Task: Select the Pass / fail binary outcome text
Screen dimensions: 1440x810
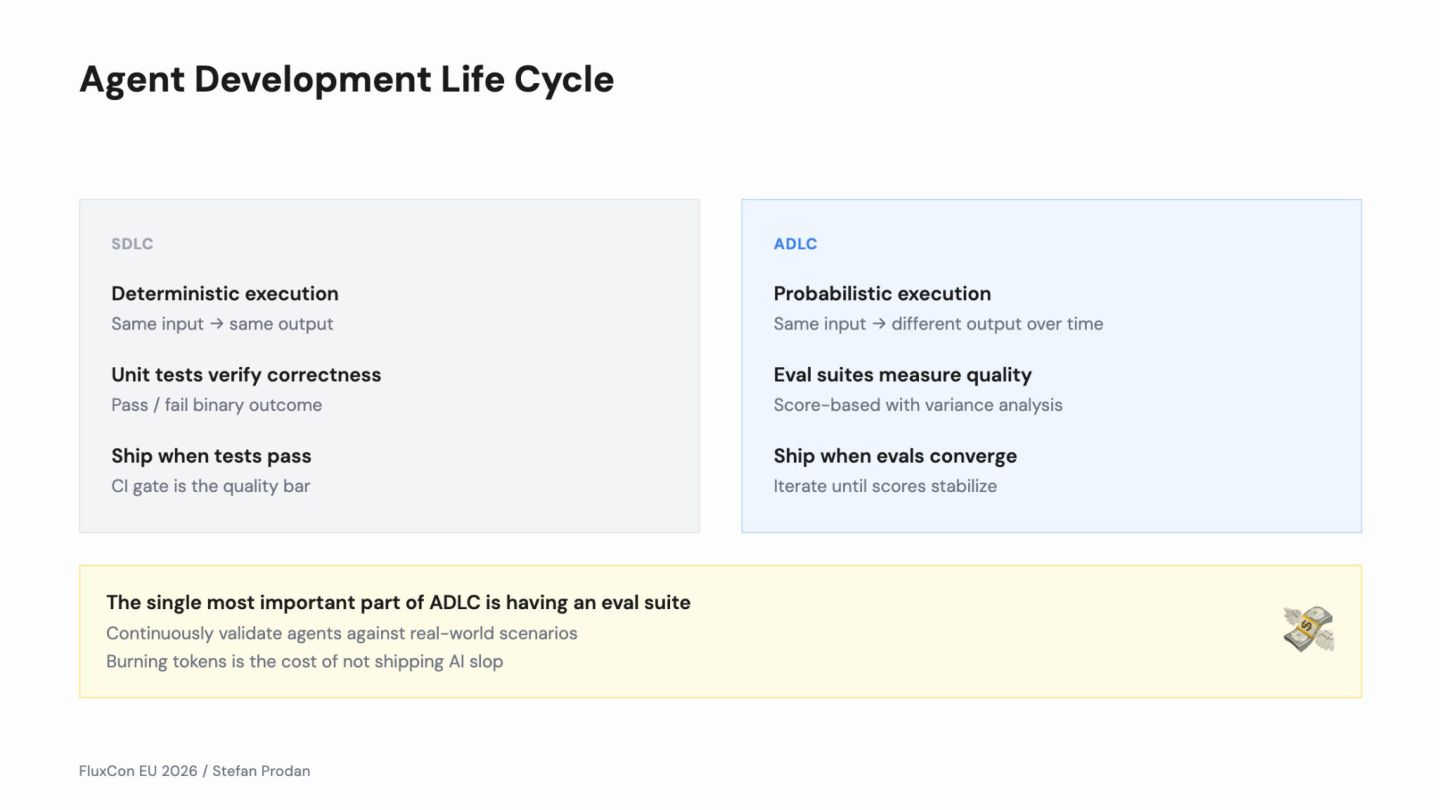Action: (x=216, y=405)
